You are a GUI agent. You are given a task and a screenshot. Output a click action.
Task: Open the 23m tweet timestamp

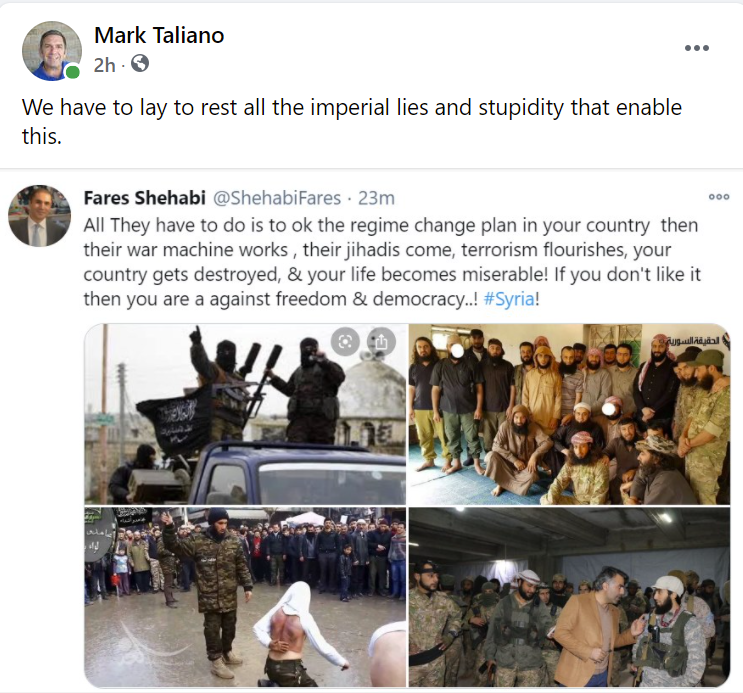click(376, 198)
